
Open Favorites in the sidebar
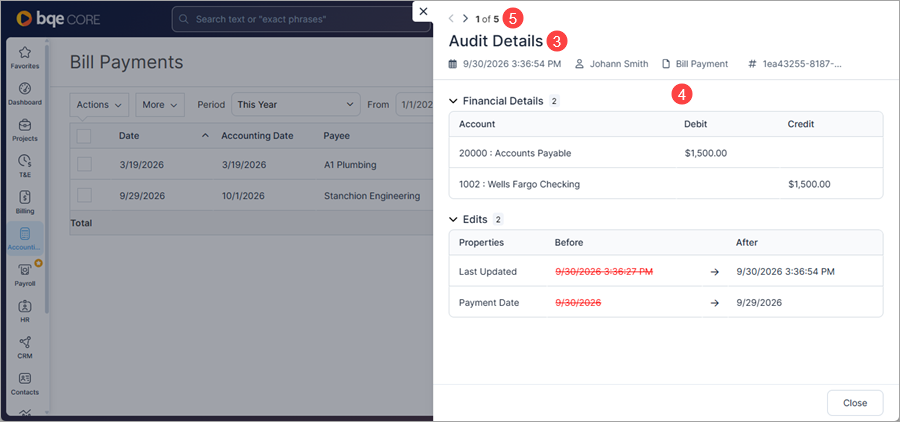(x=25, y=58)
